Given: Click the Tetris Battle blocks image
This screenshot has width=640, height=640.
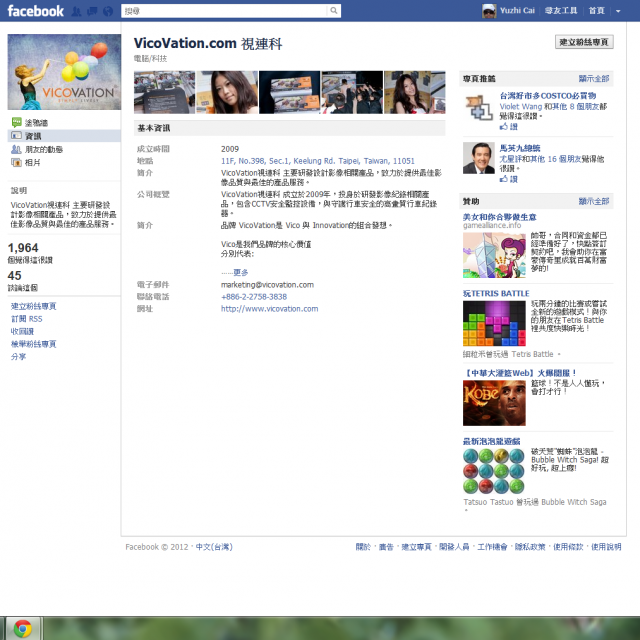Looking at the screenshot, I should tap(494, 324).
